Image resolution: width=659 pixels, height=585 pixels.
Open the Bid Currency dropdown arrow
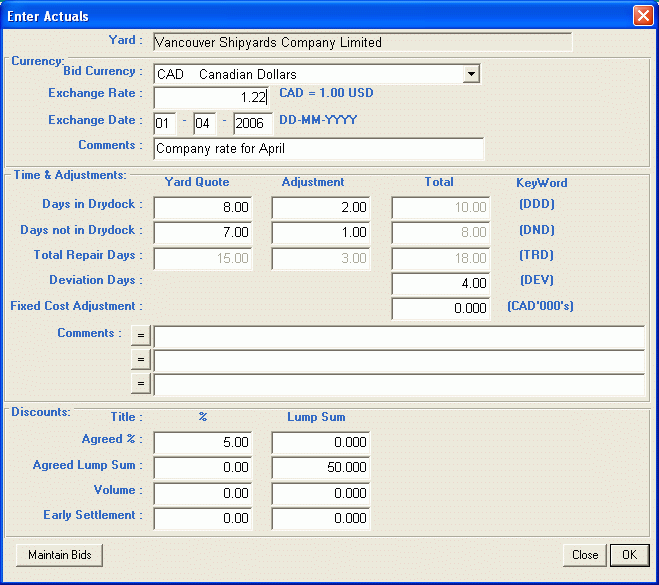471,74
